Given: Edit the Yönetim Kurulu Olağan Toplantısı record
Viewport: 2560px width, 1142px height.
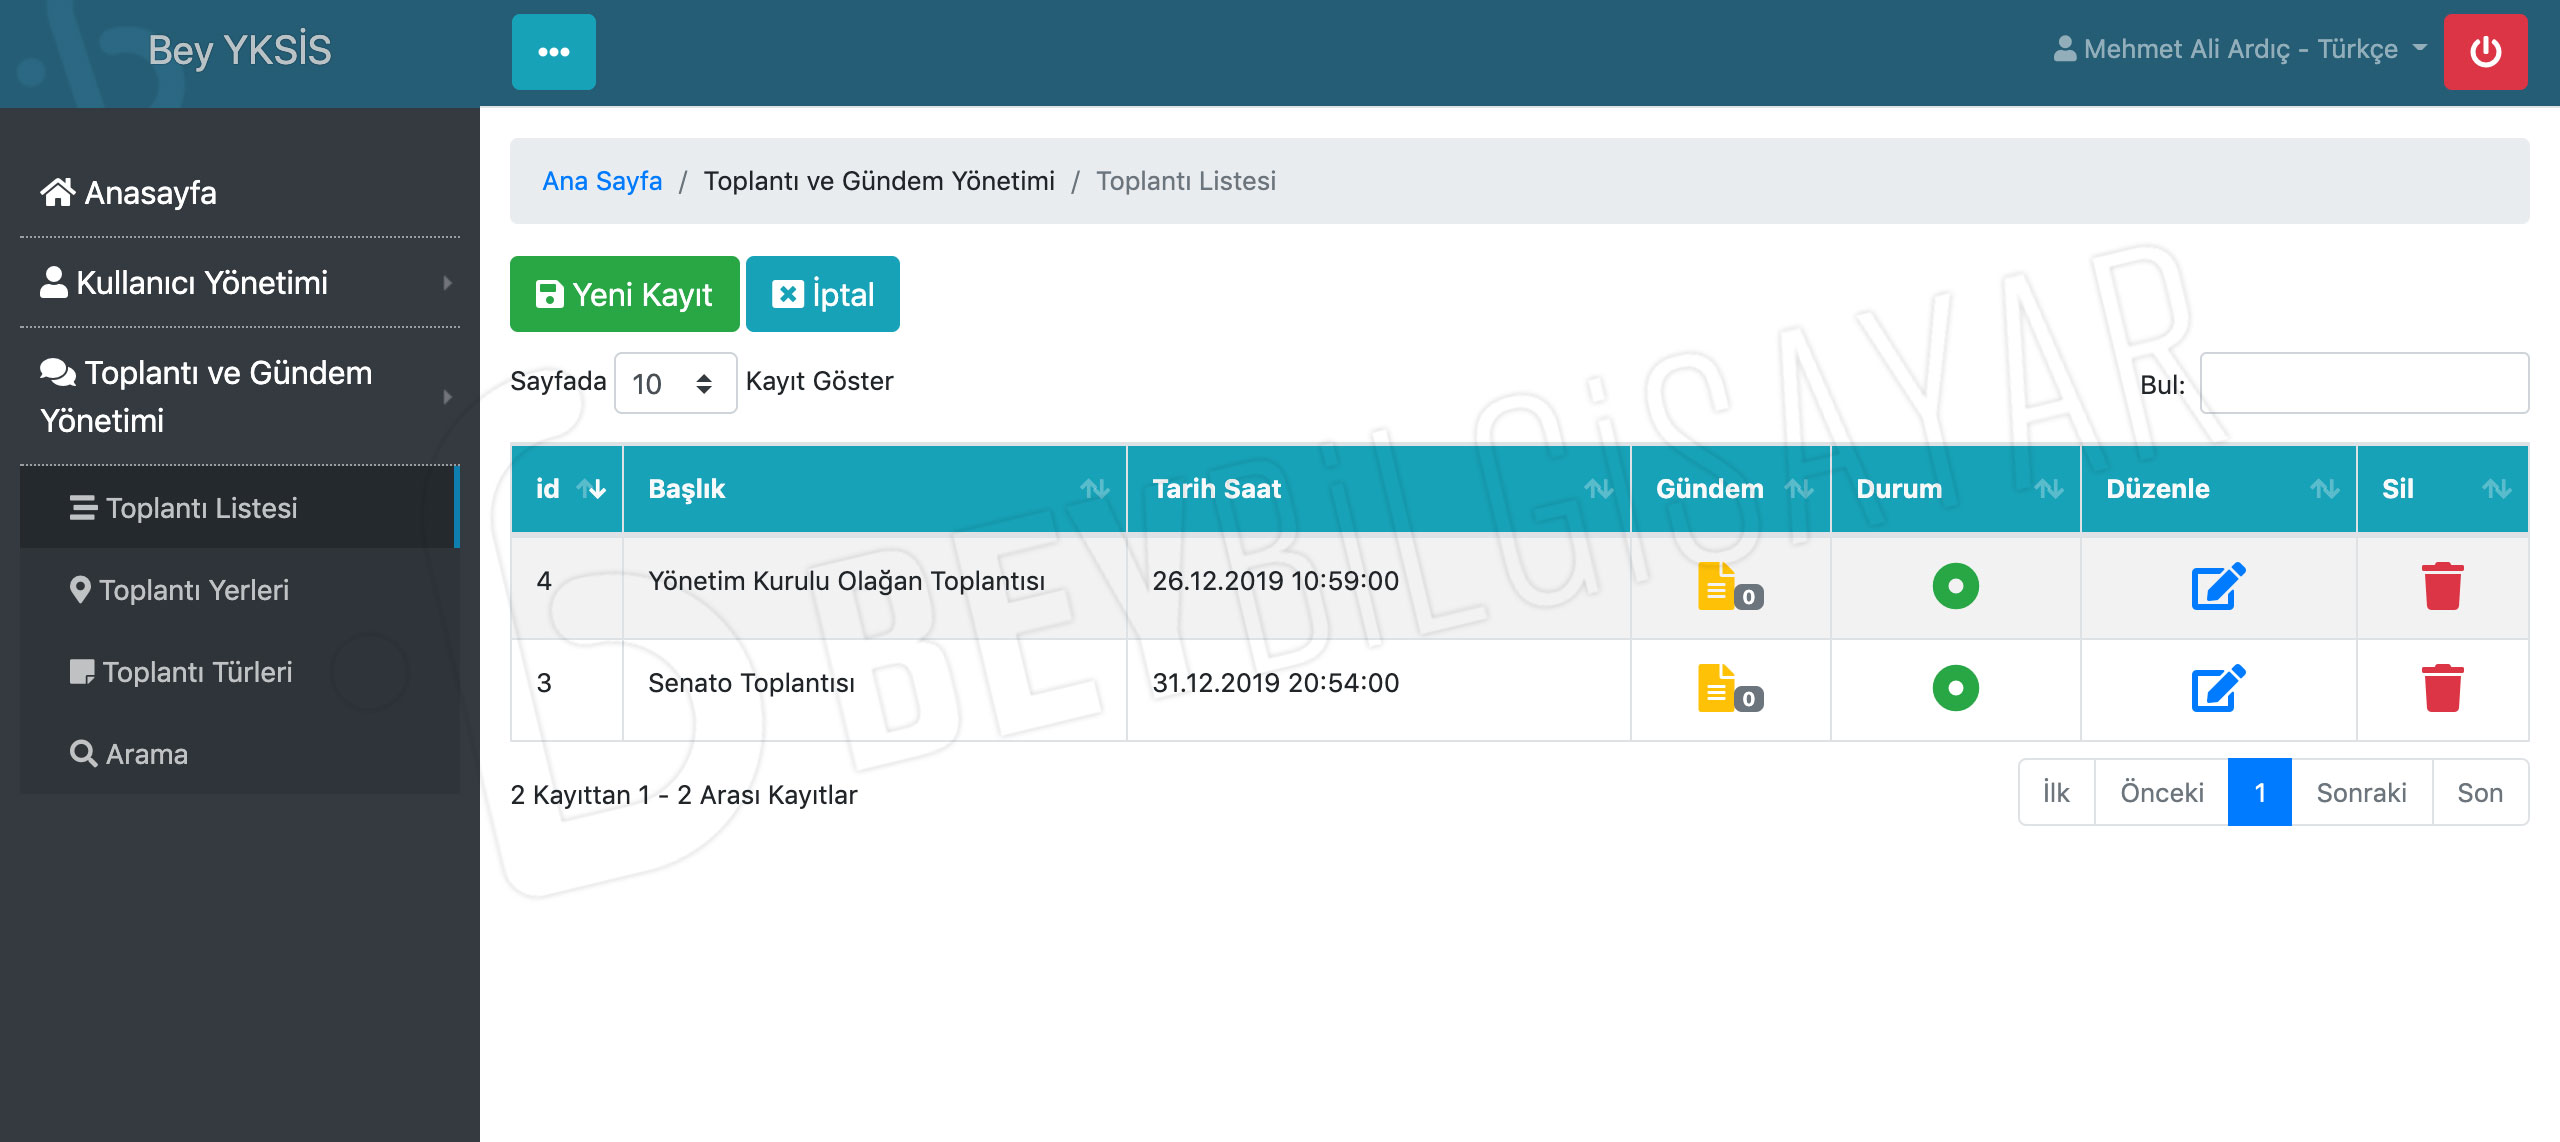Looking at the screenshot, I should coord(2218,586).
